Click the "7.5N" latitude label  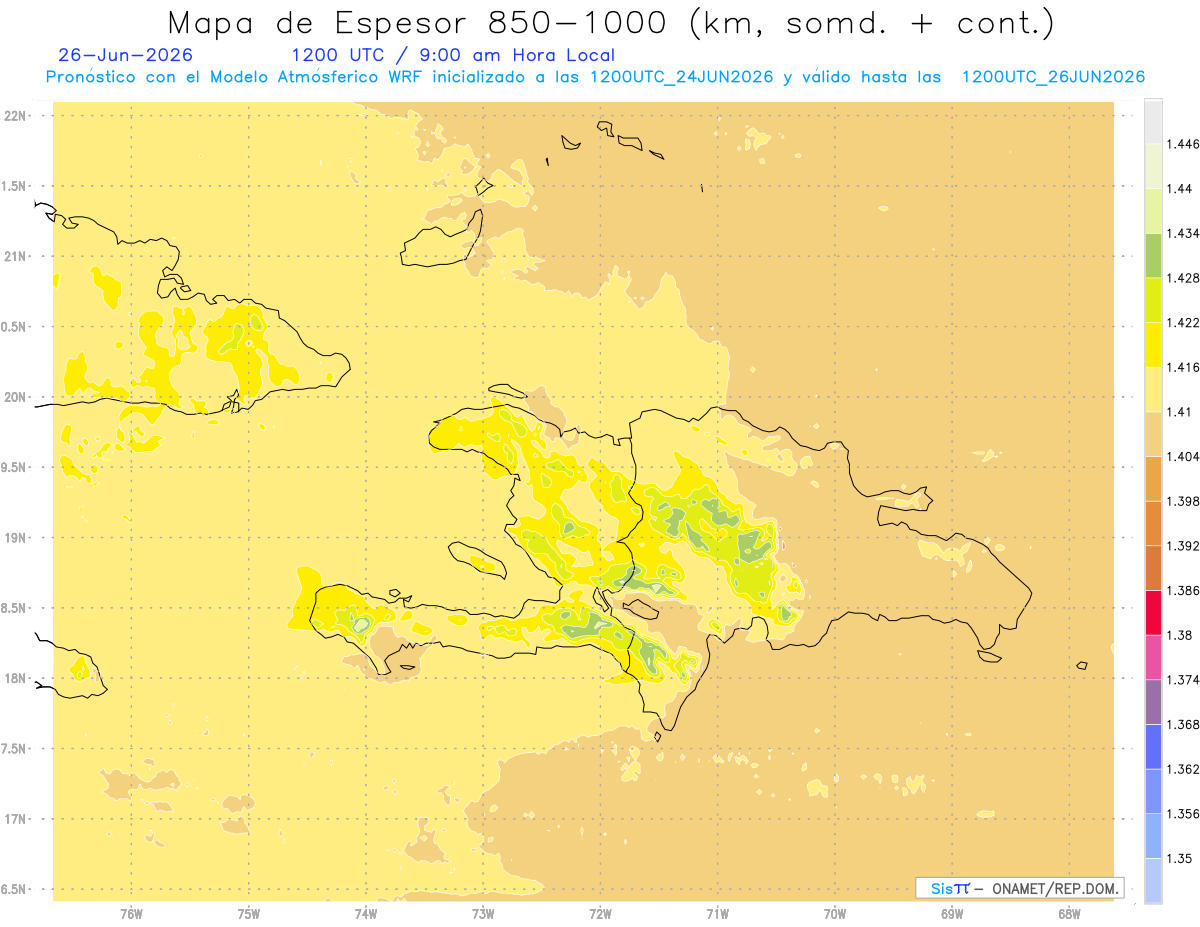pyautogui.click(x=15, y=748)
